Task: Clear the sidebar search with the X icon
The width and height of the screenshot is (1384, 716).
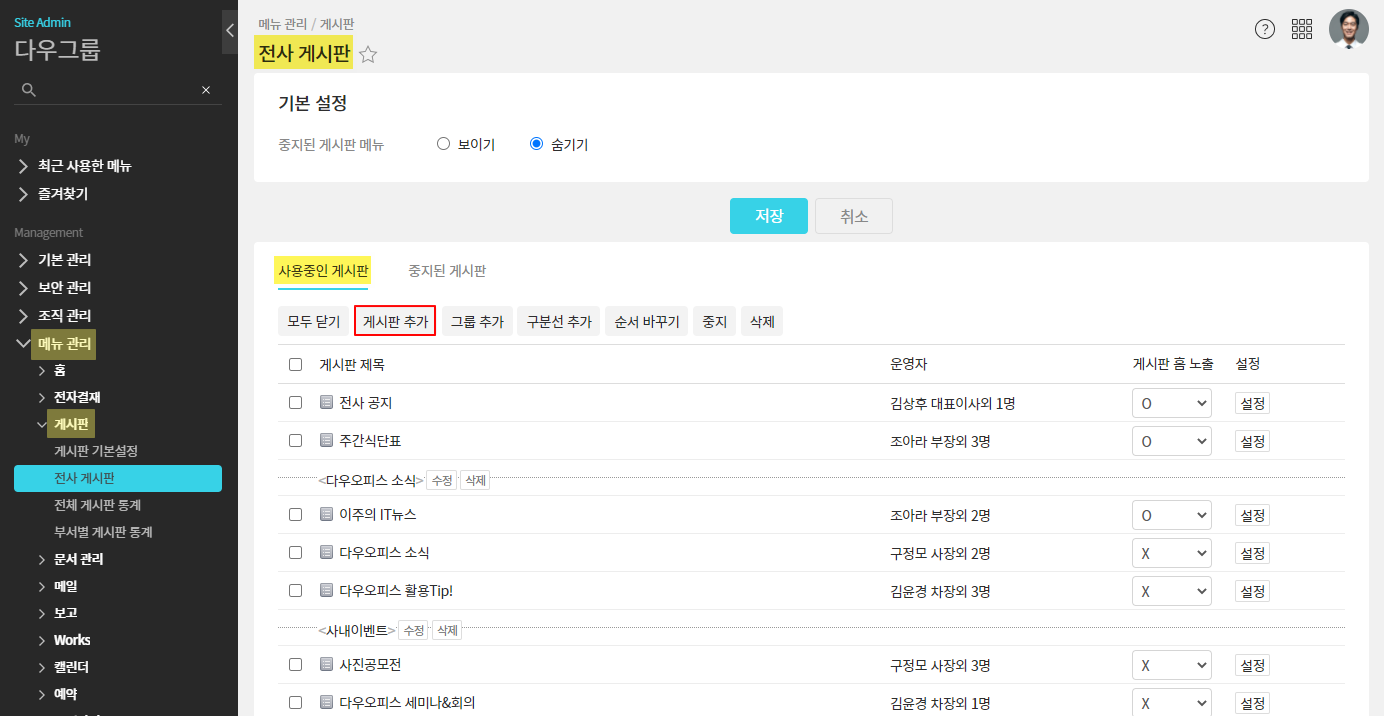Action: (x=206, y=90)
